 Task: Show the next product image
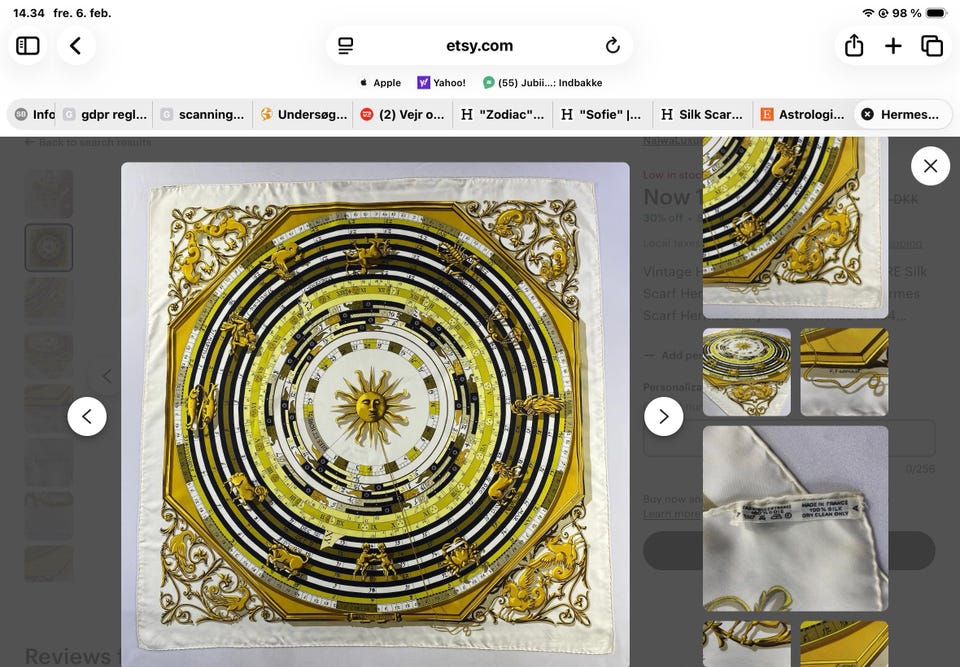click(x=664, y=416)
